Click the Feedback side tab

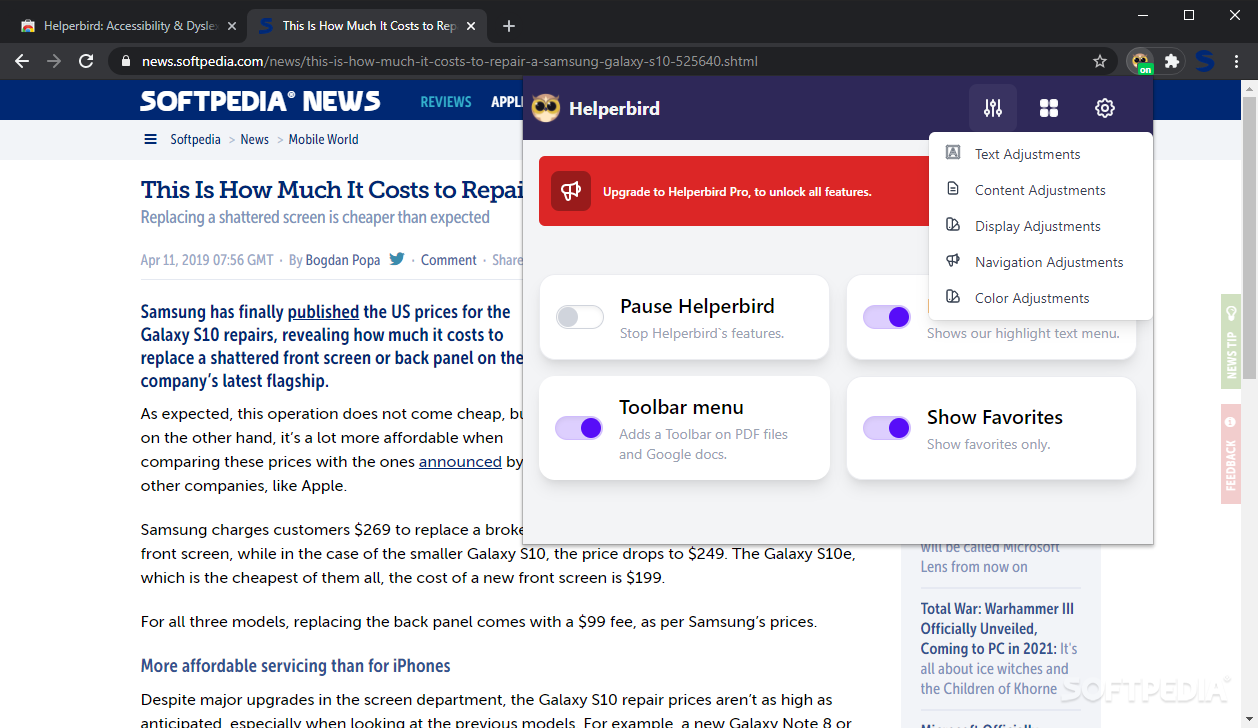(x=1231, y=455)
